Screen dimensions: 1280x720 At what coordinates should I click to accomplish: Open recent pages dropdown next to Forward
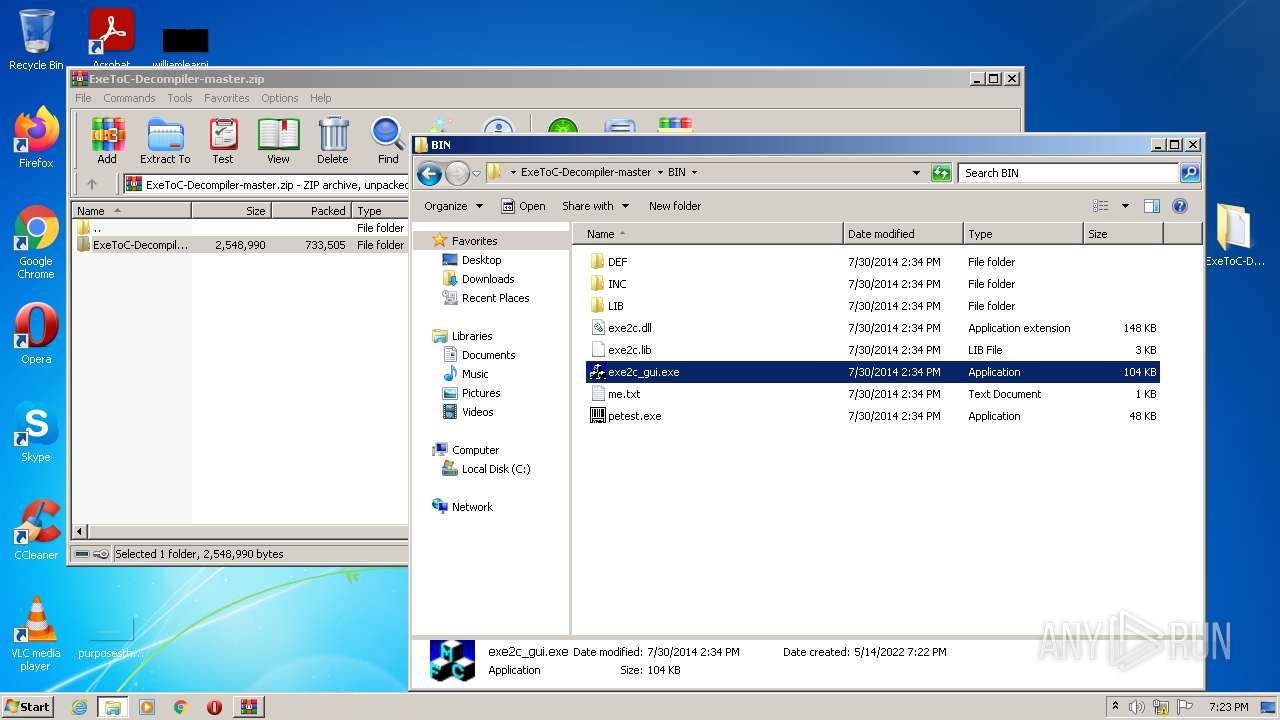477,173
